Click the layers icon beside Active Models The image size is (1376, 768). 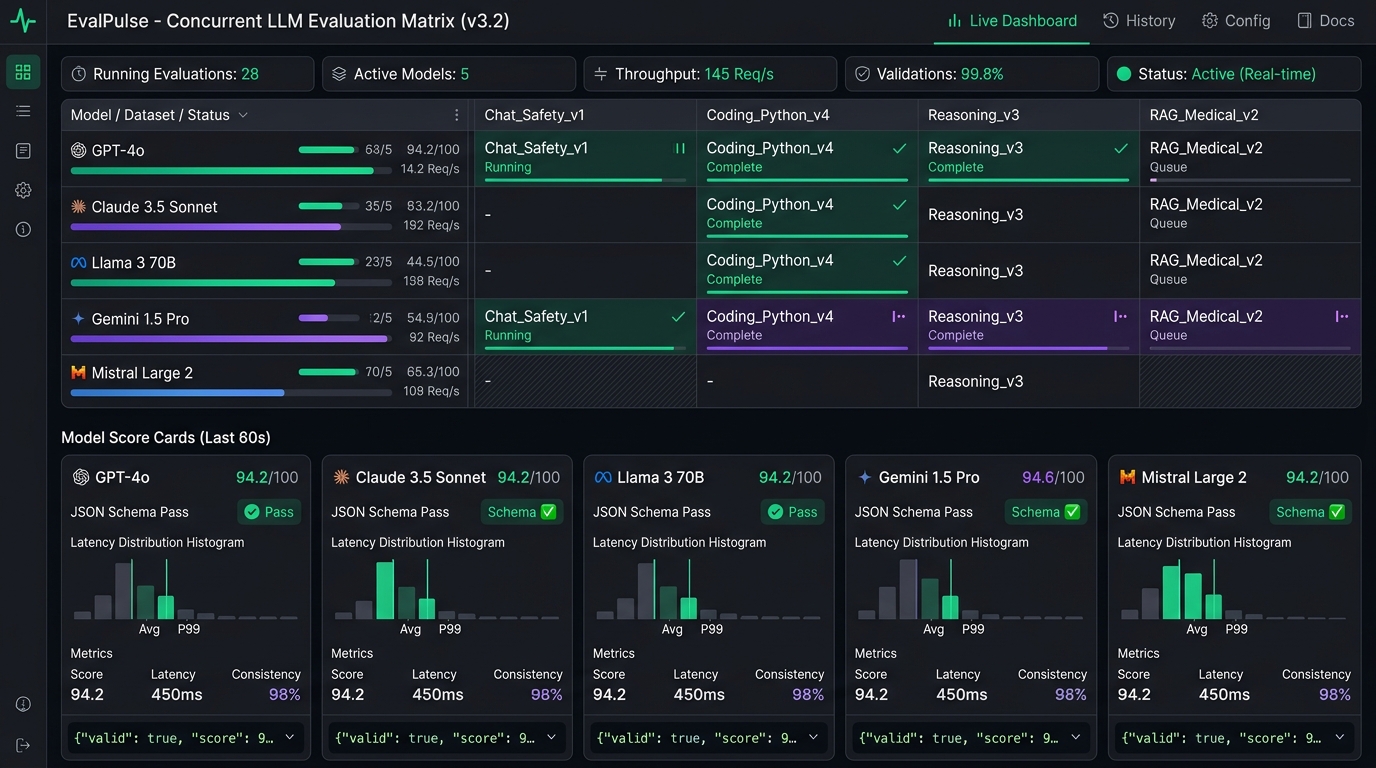click(x=339, y=74)
